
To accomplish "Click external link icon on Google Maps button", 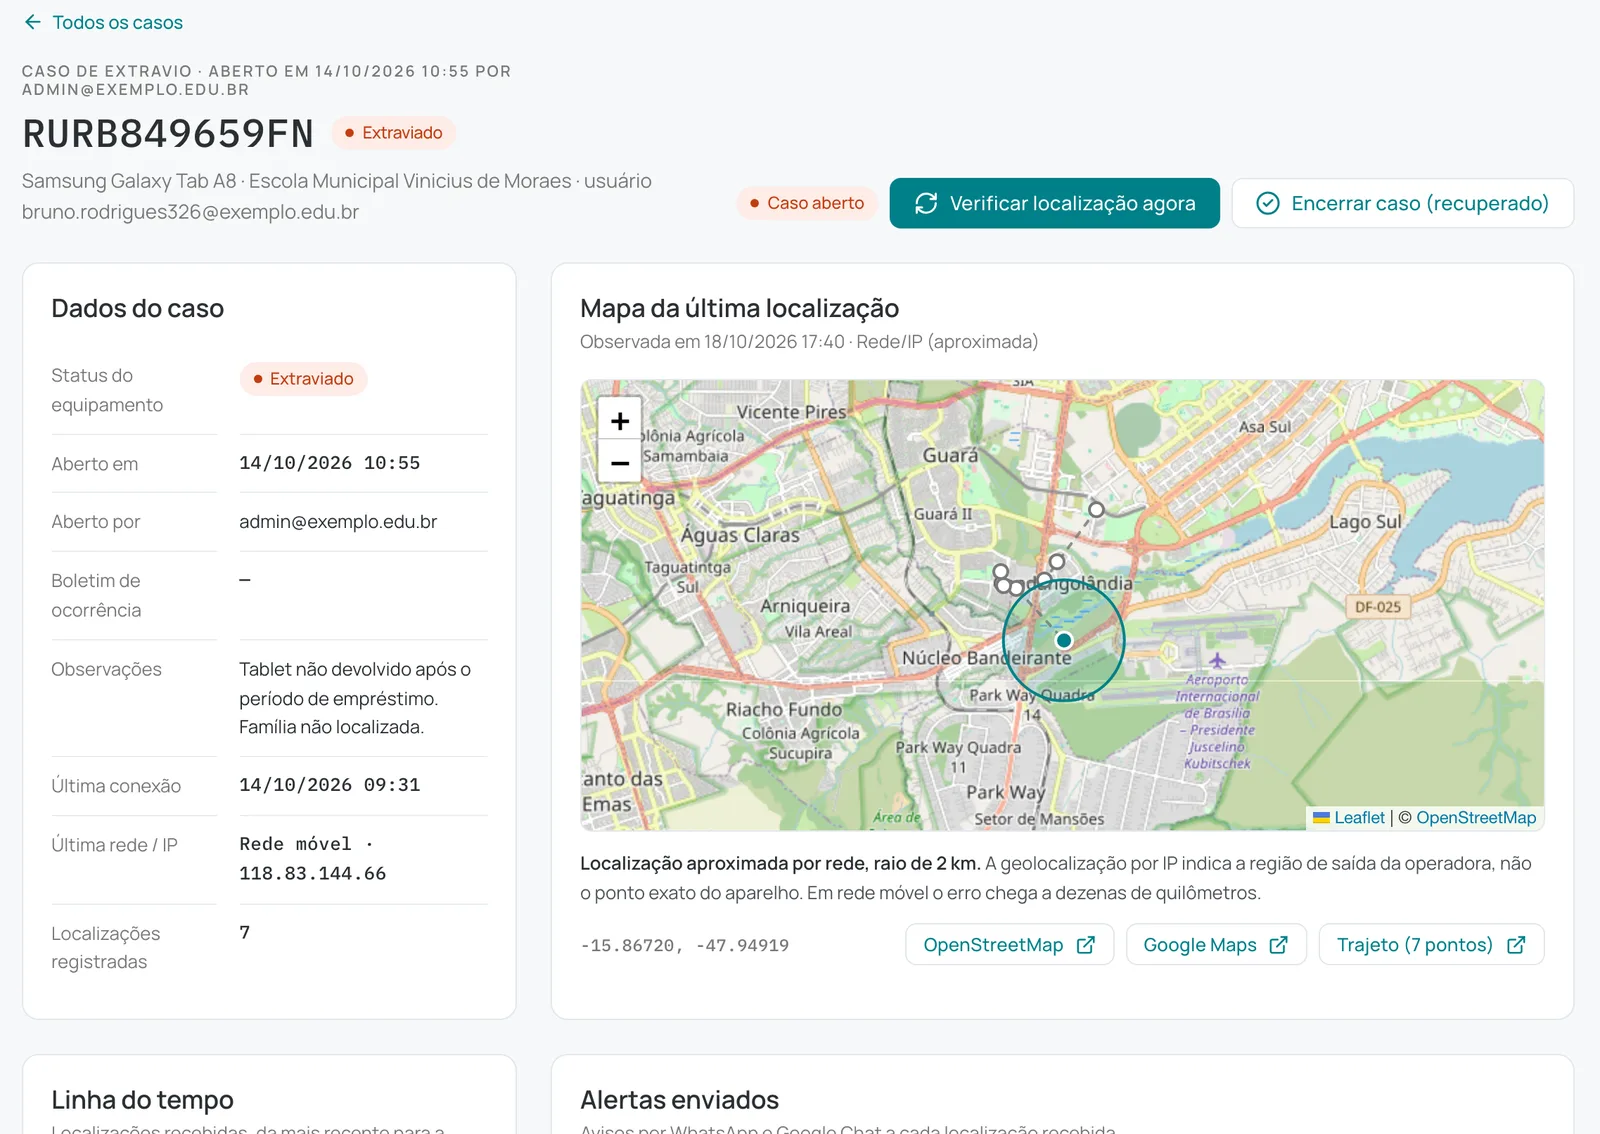I will pyautogui.click(x=1278, y=945).
